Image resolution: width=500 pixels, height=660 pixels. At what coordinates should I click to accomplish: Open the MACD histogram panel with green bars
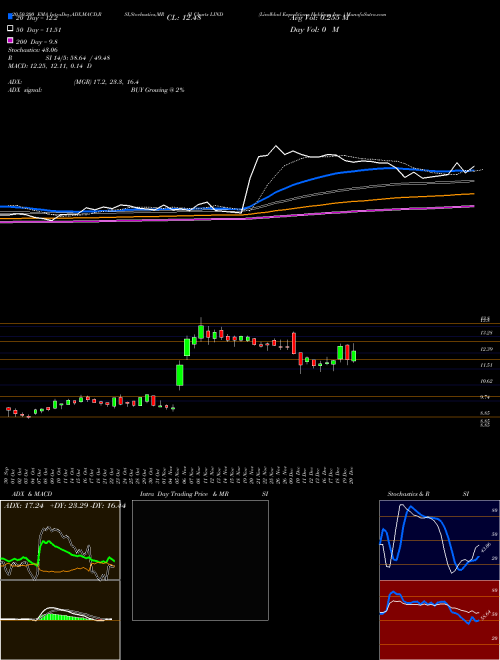[x=60, y=620]
